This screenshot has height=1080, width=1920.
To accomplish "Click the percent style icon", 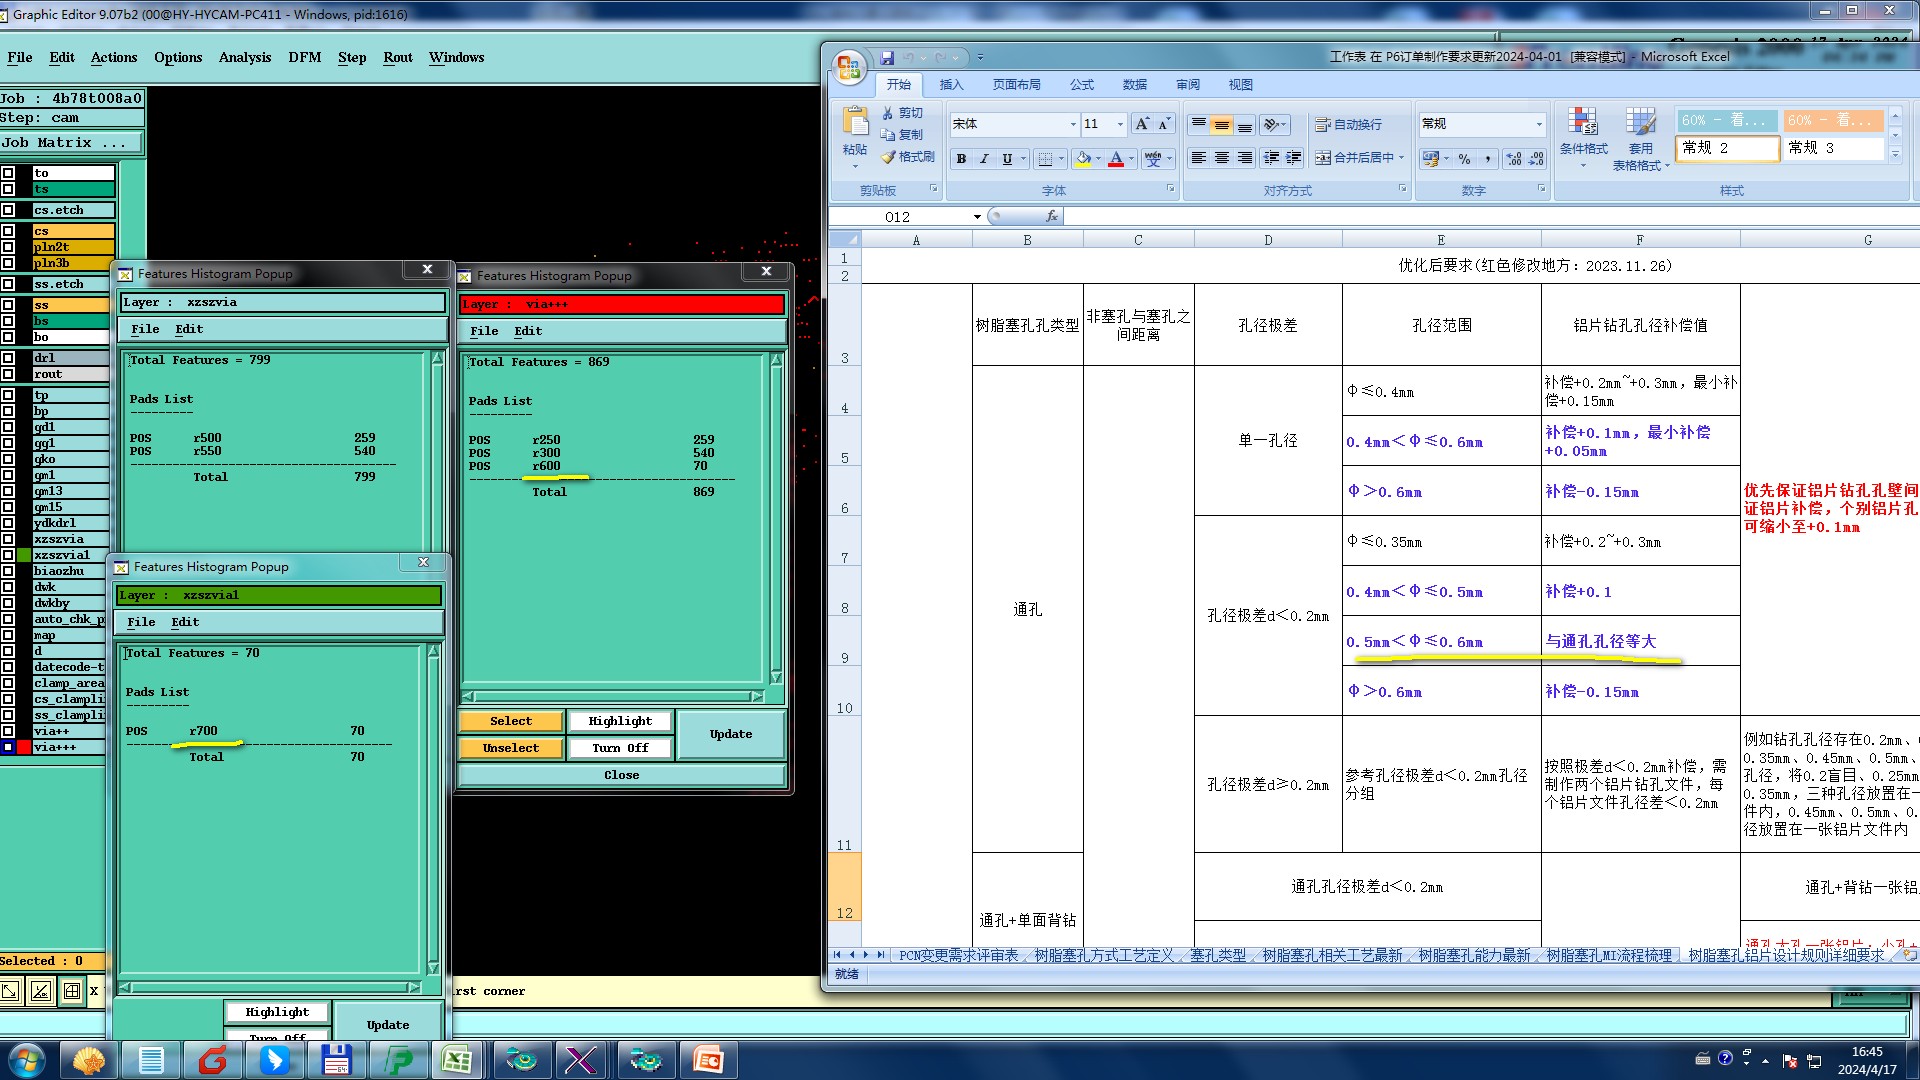I will (1464, 158).
